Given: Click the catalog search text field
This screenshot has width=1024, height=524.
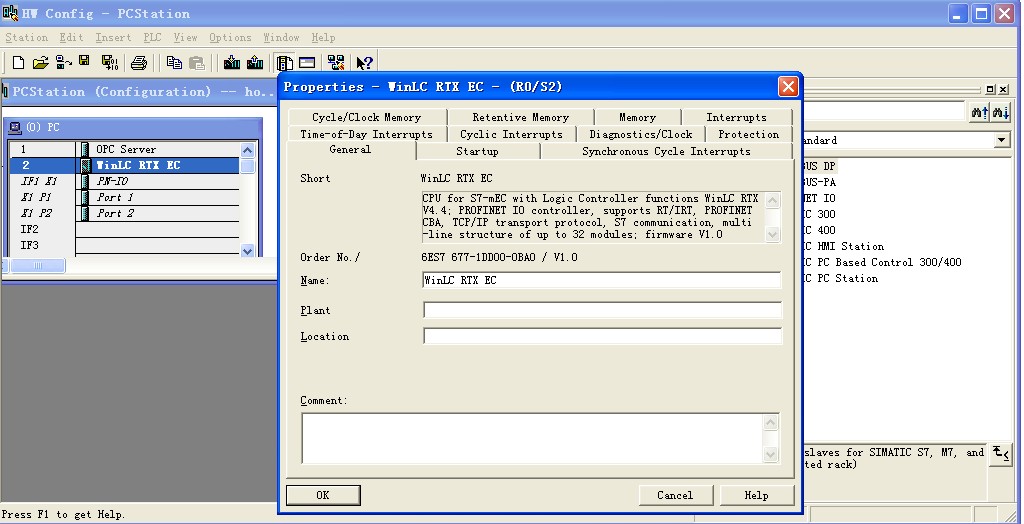Looking at the screenshot, I should 885,112.
